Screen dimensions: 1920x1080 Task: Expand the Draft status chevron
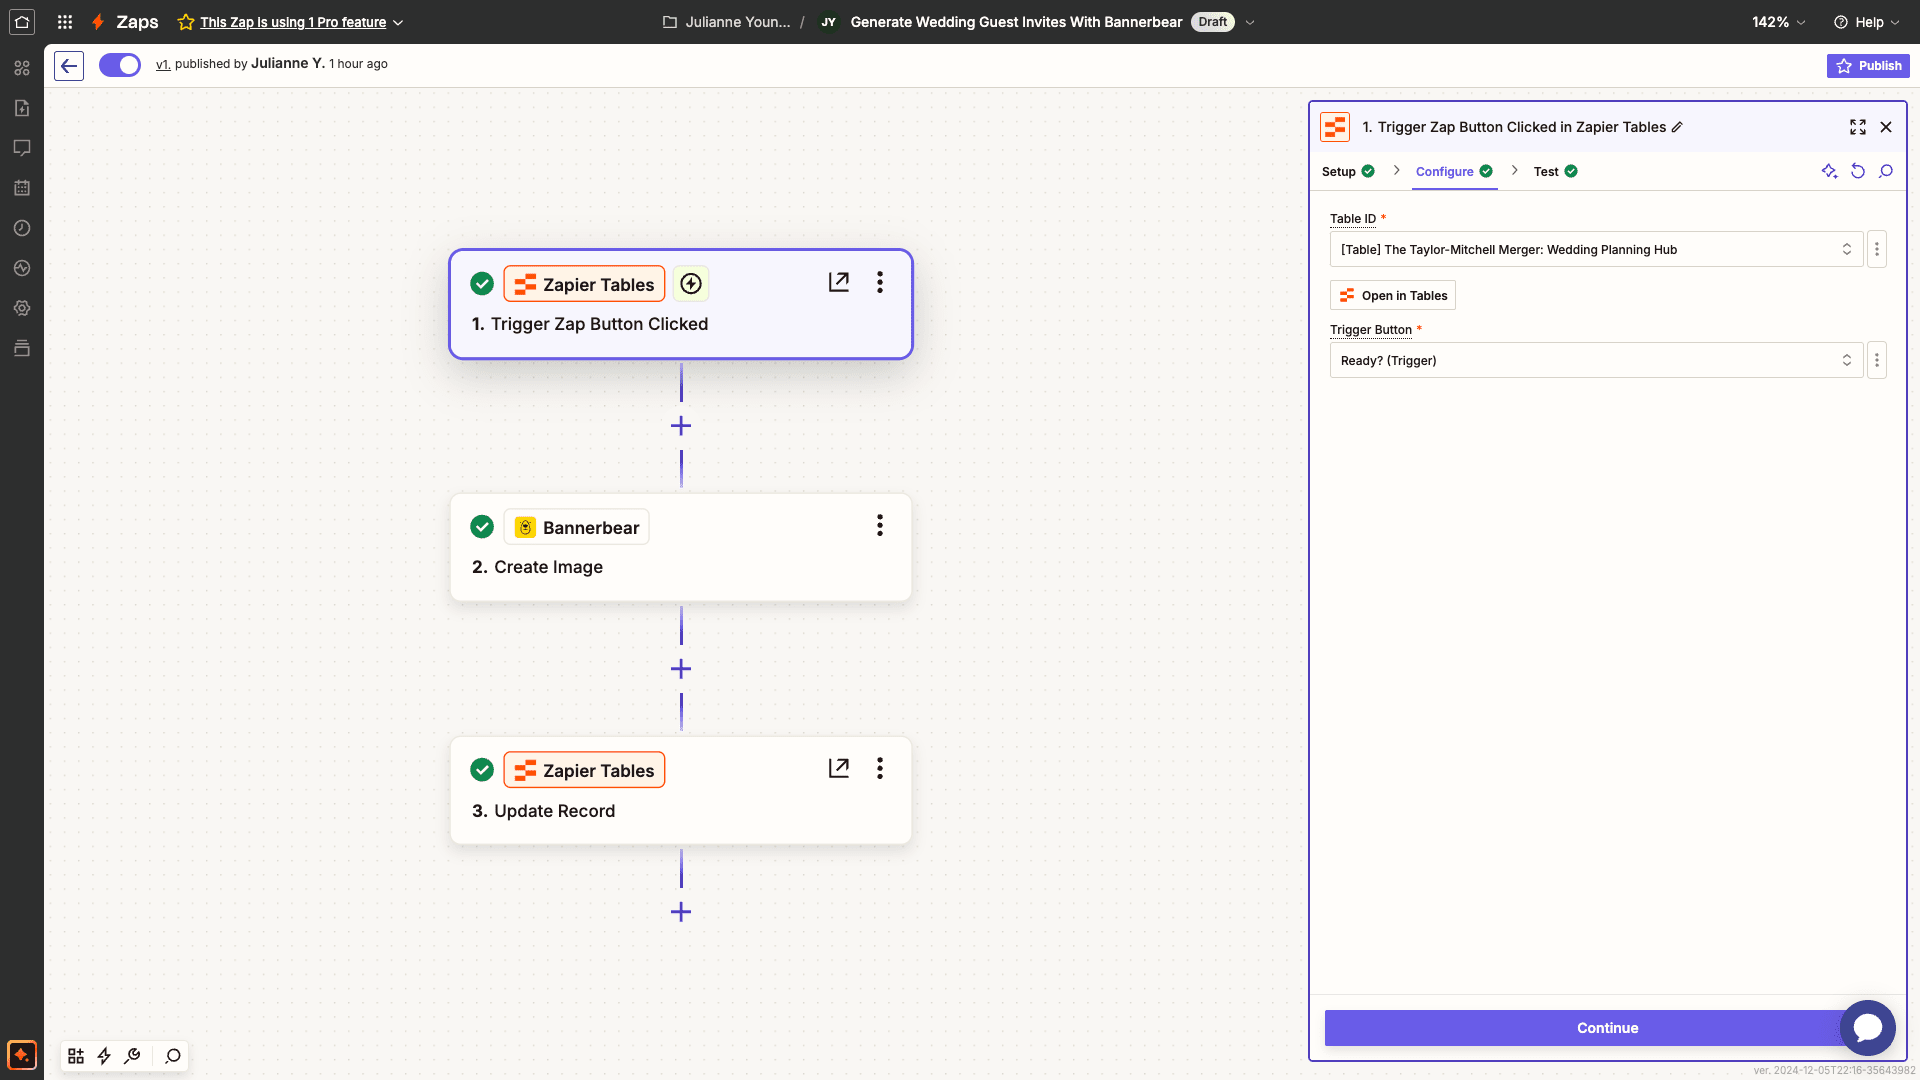coord(1249,21)
